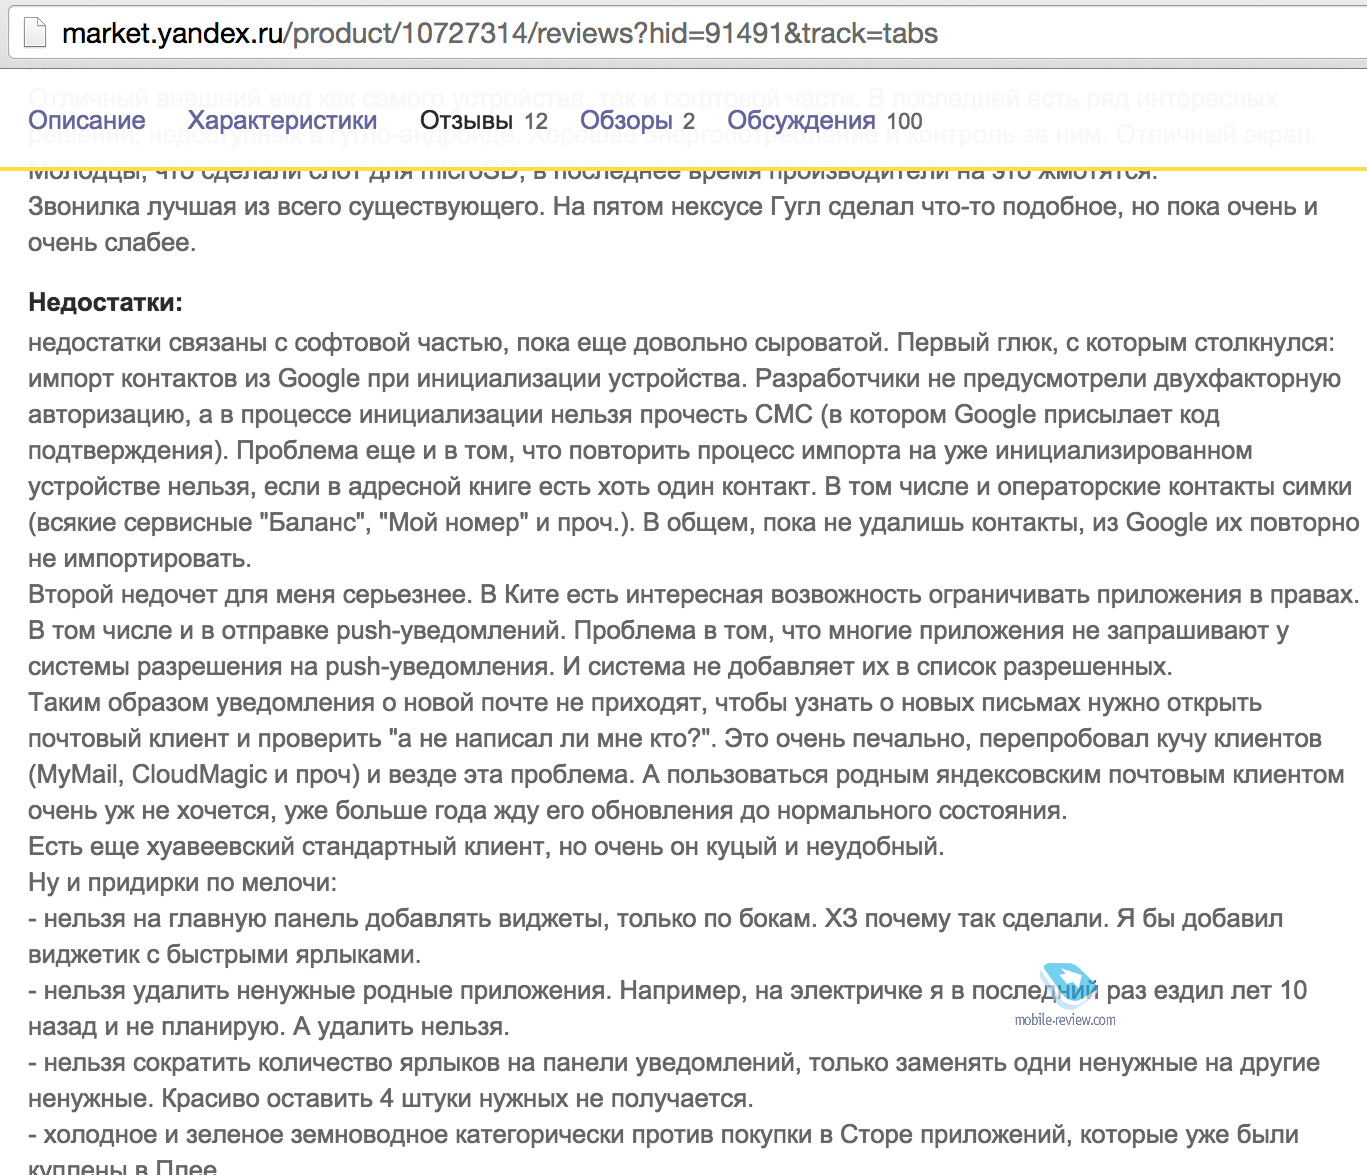Screen dimensions: 1367x1175
Task: Switch to the Обзоры 2 tab
Action: coord(637,120)
